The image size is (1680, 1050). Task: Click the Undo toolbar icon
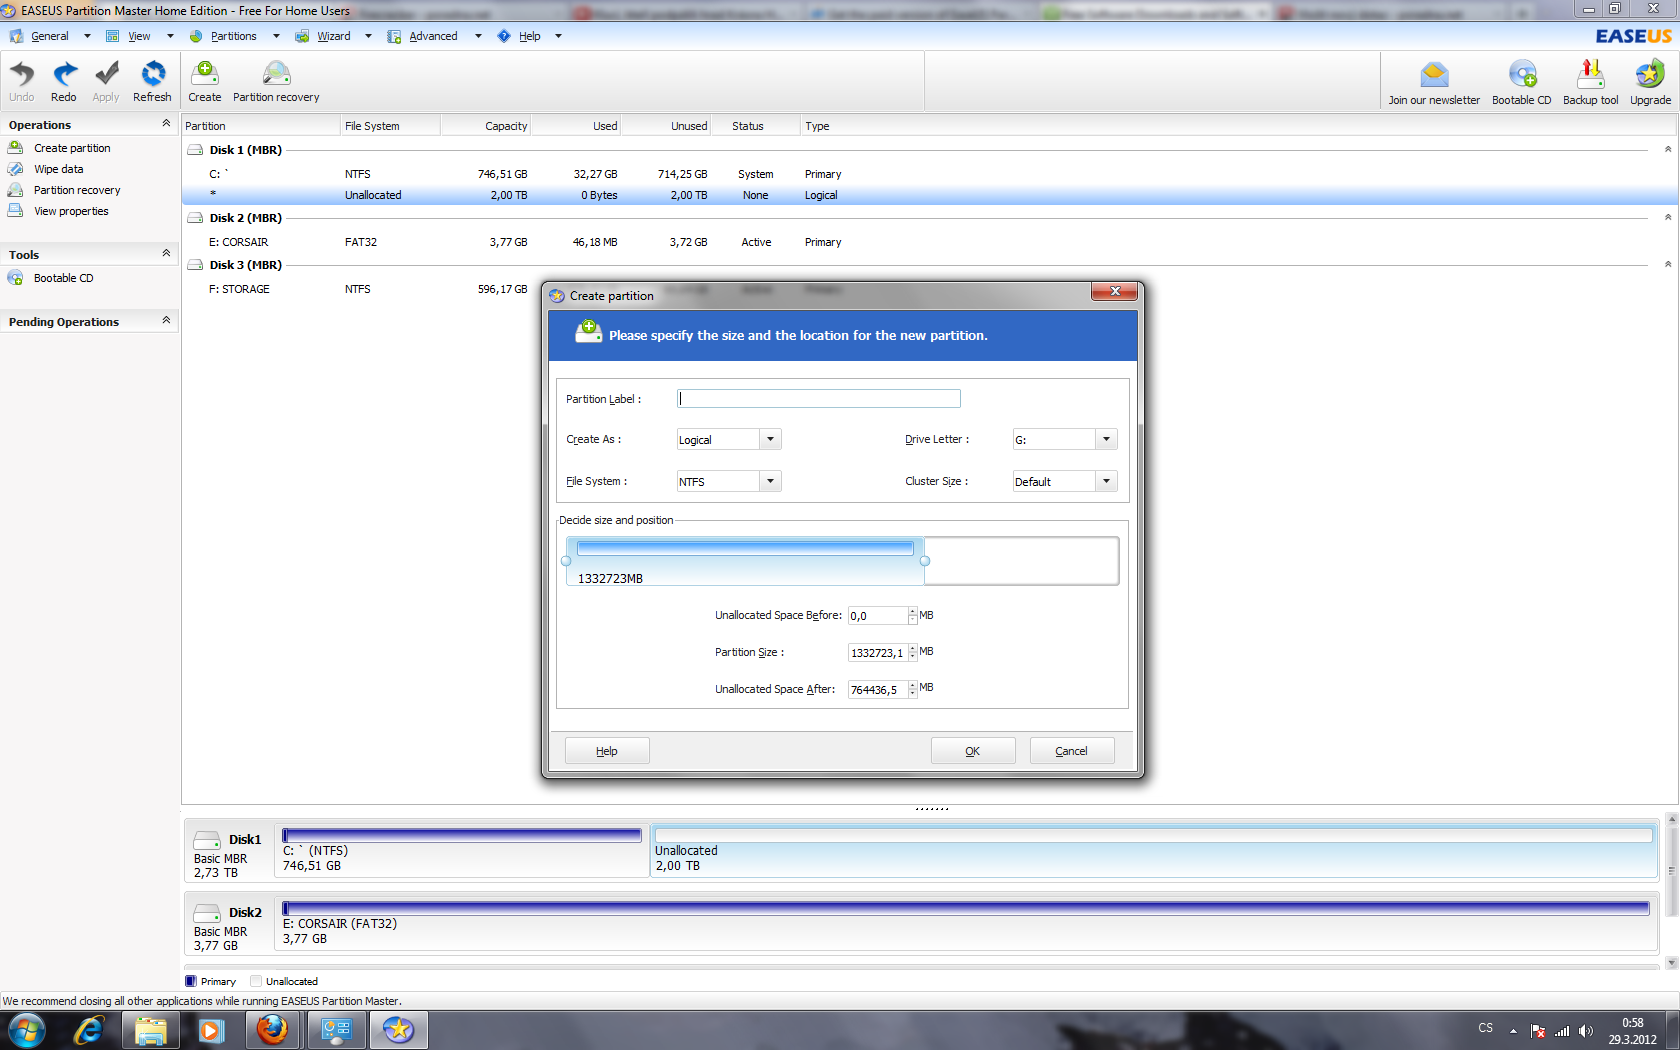tap(22, 81)
